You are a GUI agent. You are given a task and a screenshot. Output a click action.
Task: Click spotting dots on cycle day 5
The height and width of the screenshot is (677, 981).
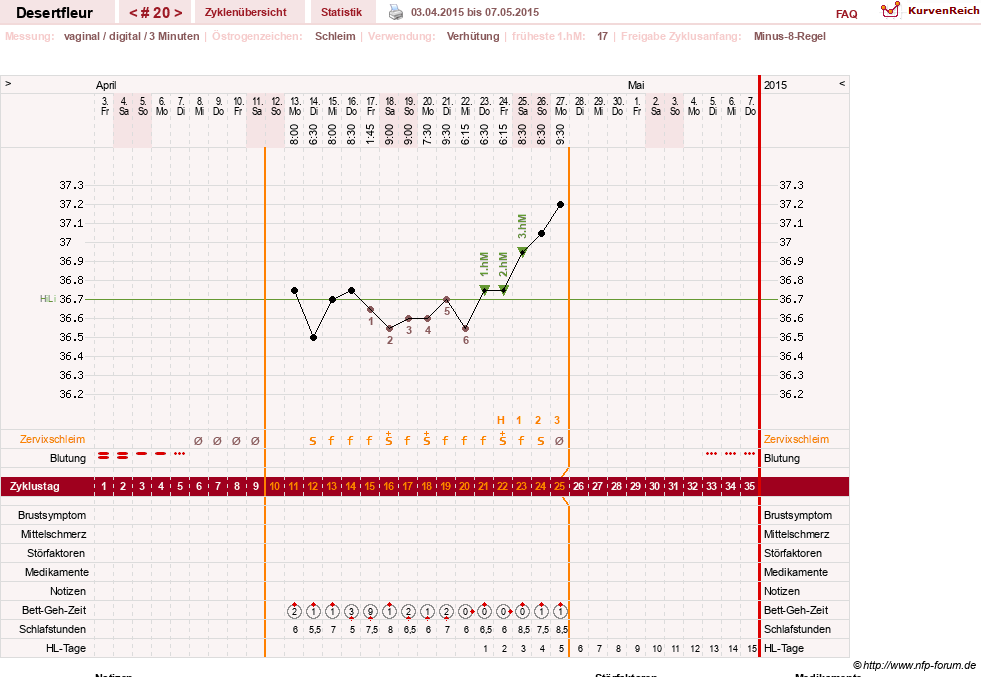click(x=180, y=454)
